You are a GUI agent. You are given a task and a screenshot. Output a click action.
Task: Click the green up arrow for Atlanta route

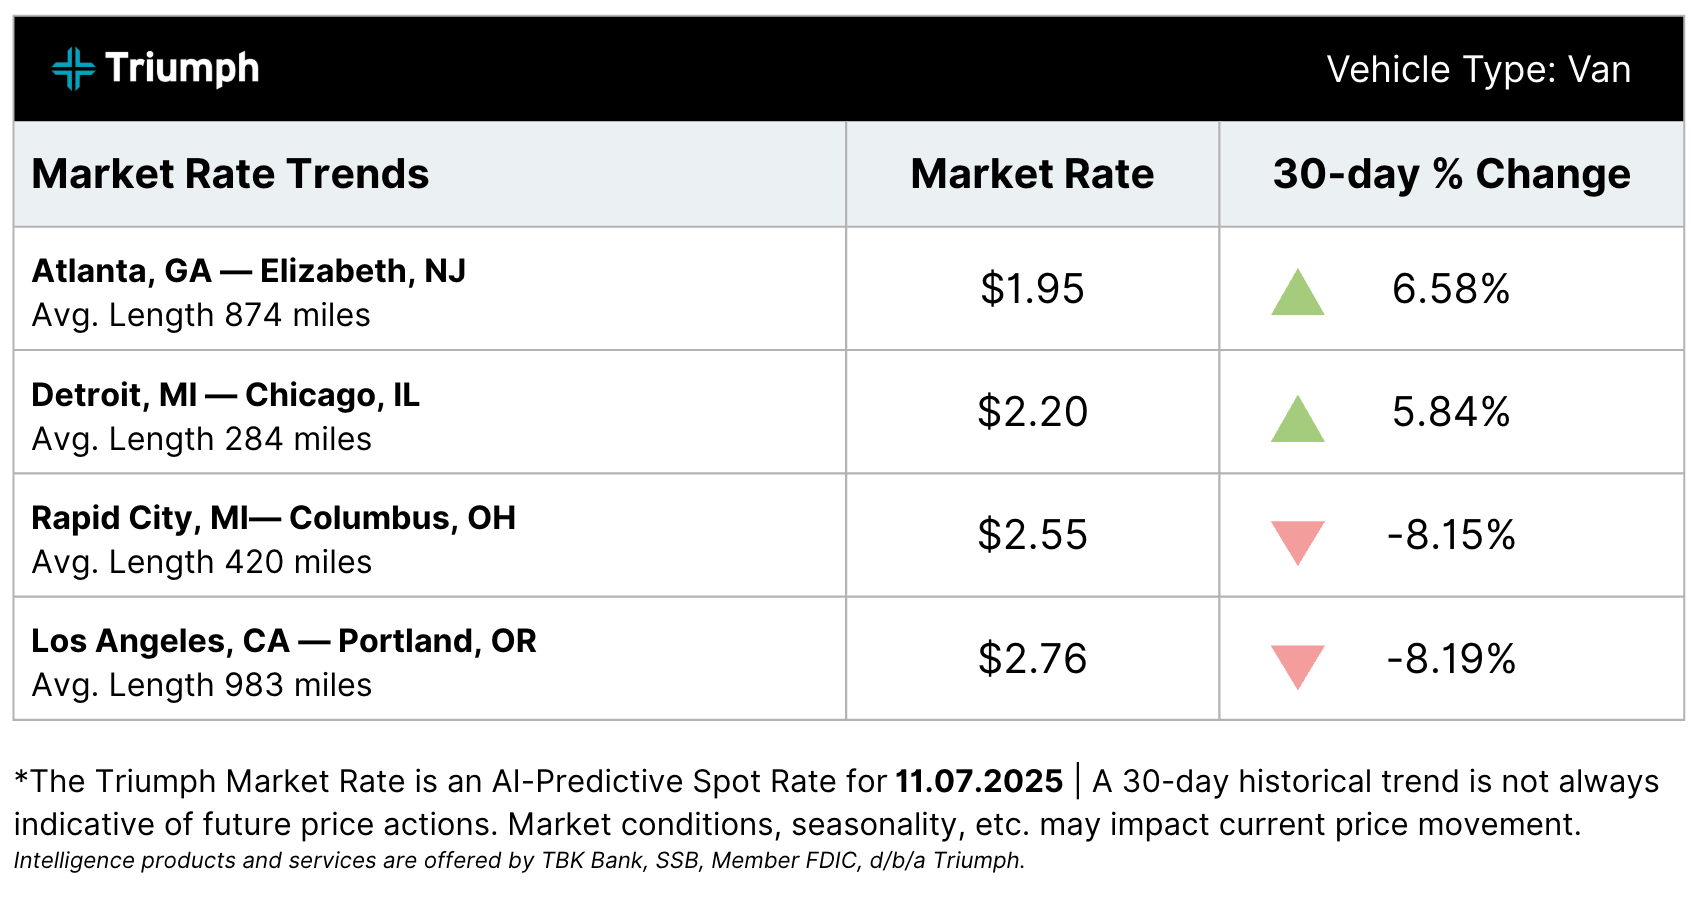[1297, 293]
